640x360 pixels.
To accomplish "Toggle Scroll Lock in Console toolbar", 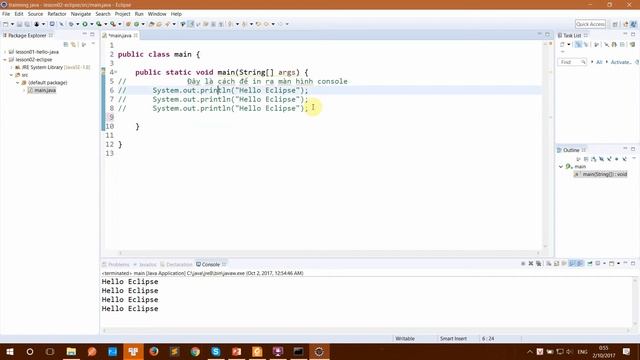I will (556, 264).
